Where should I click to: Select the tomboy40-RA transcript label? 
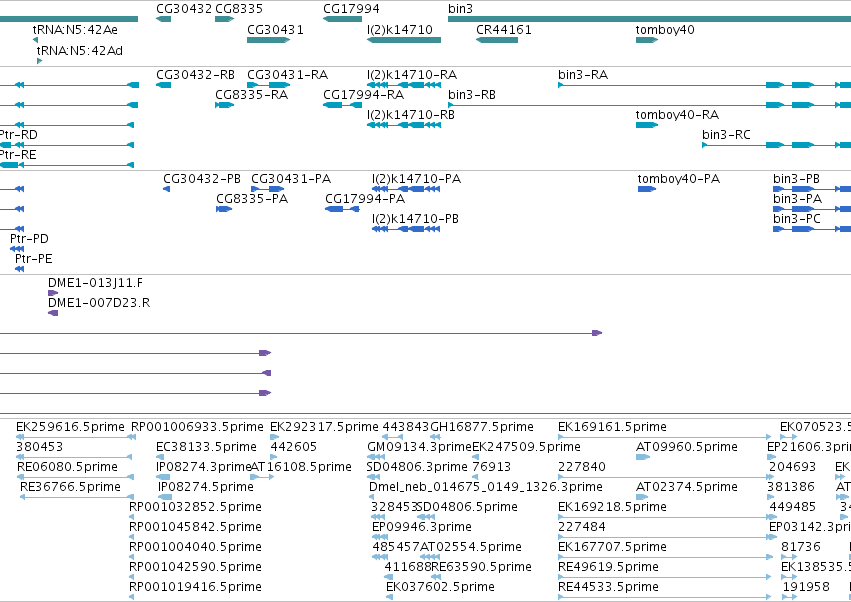point(677,115)
